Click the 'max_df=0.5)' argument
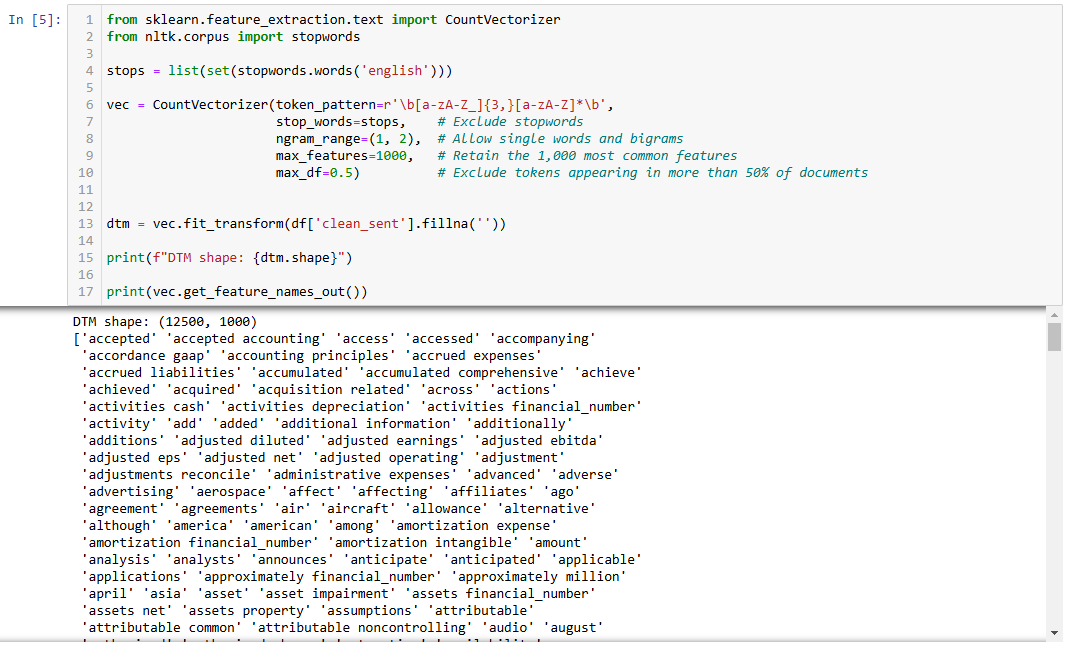 coord(318,173)
